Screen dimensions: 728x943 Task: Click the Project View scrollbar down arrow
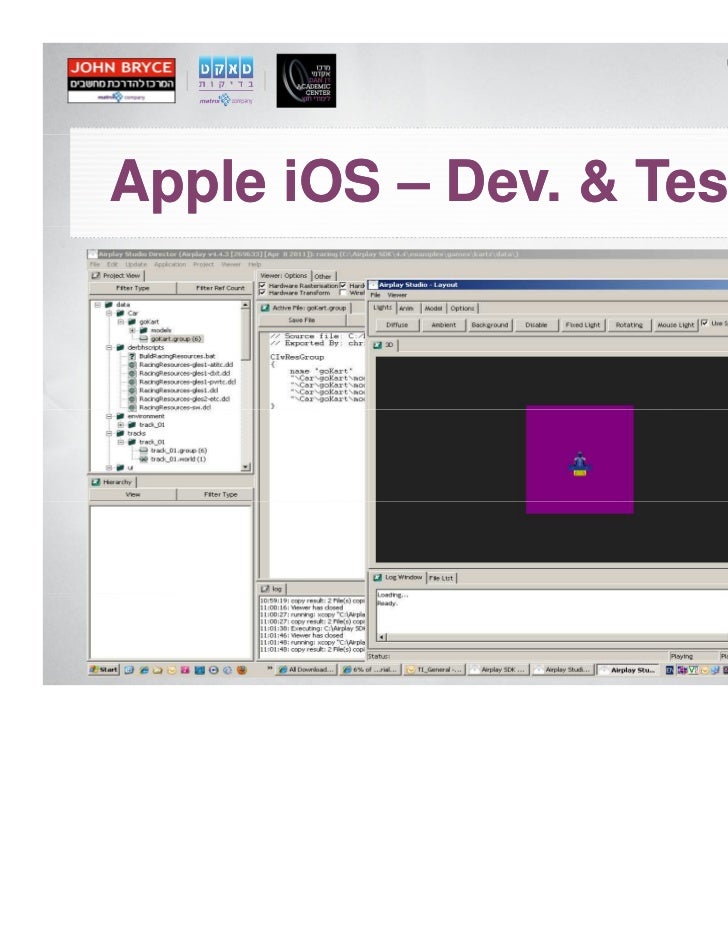[x=245, y=467]
